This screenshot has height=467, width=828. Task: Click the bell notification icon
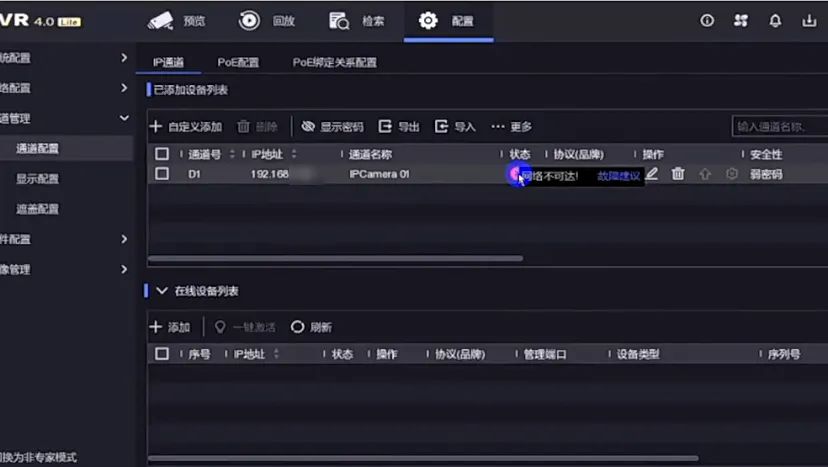tap(775, 20)
